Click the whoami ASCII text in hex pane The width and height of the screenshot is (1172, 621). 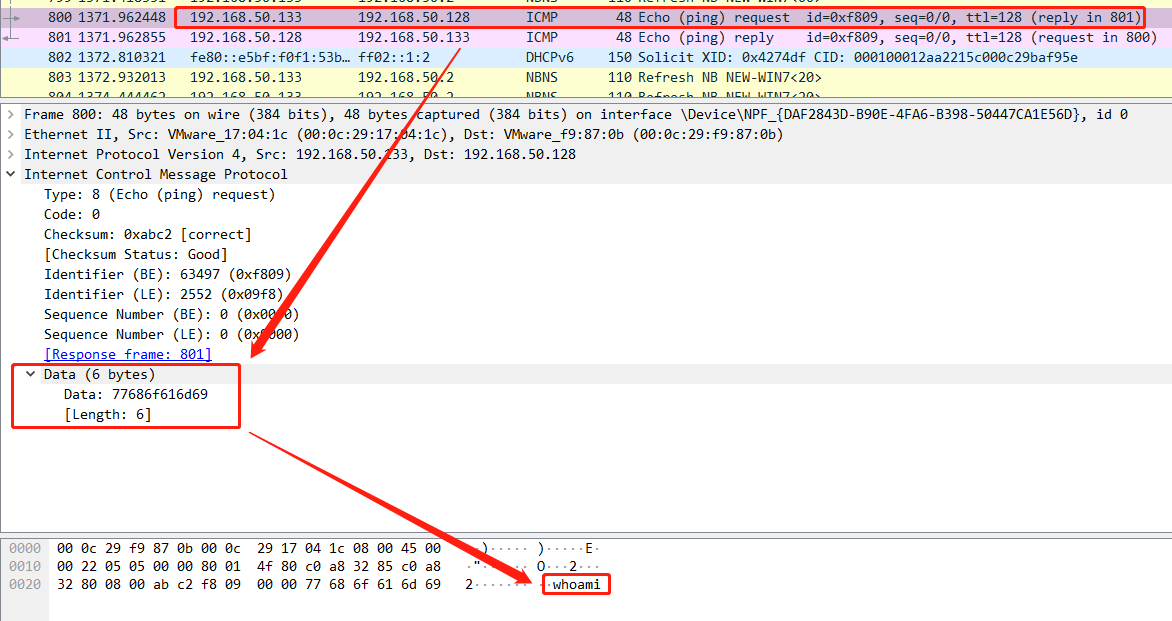point(578,584)
